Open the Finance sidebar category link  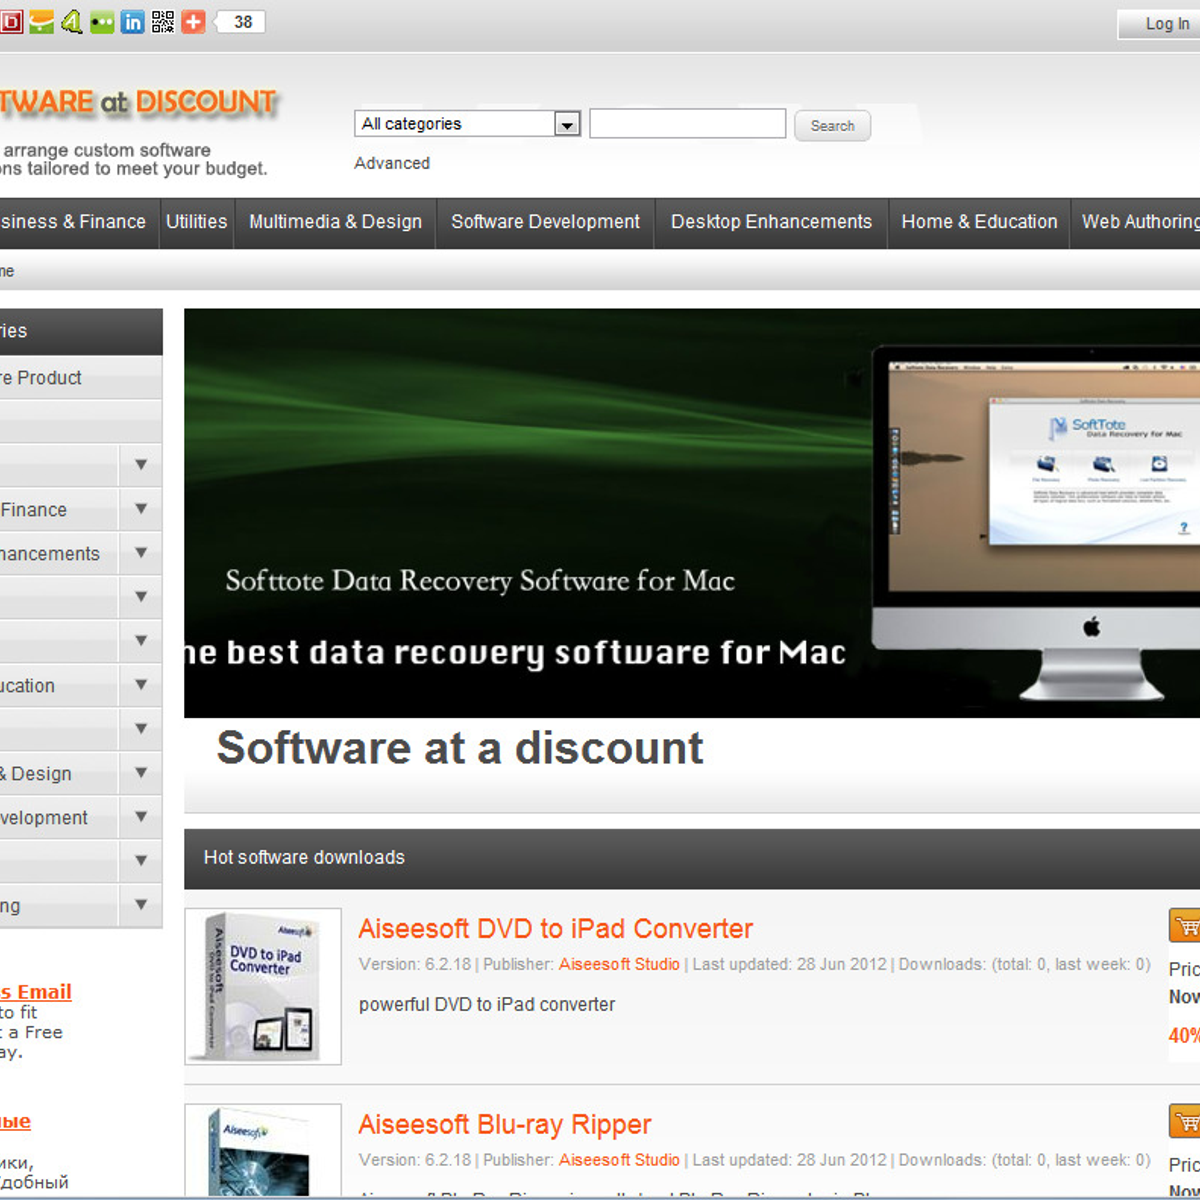tap(34, 510)
